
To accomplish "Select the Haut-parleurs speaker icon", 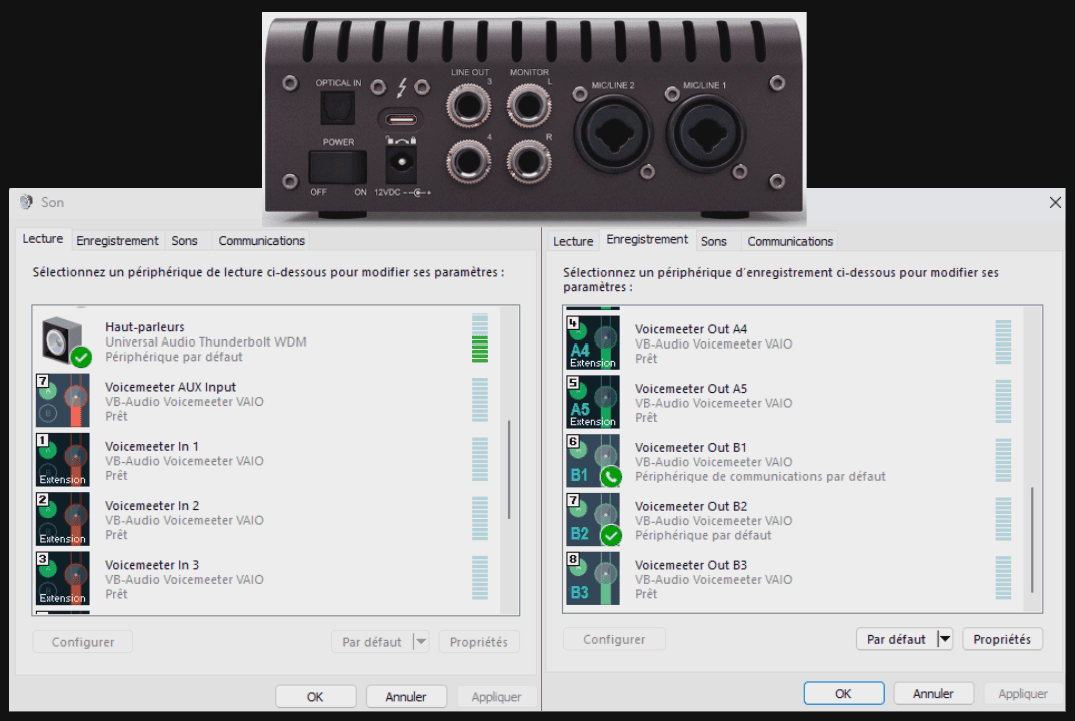I will tap(64, 341).
